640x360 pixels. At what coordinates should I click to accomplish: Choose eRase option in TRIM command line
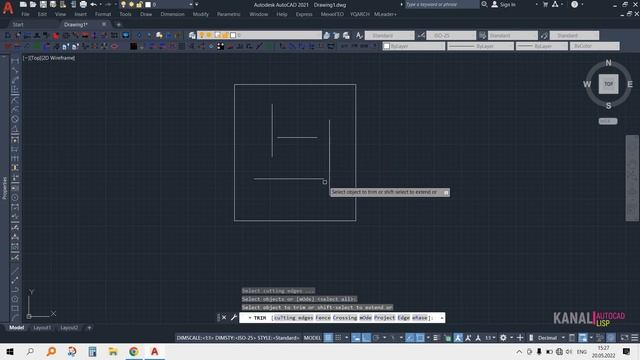[419, 318]
